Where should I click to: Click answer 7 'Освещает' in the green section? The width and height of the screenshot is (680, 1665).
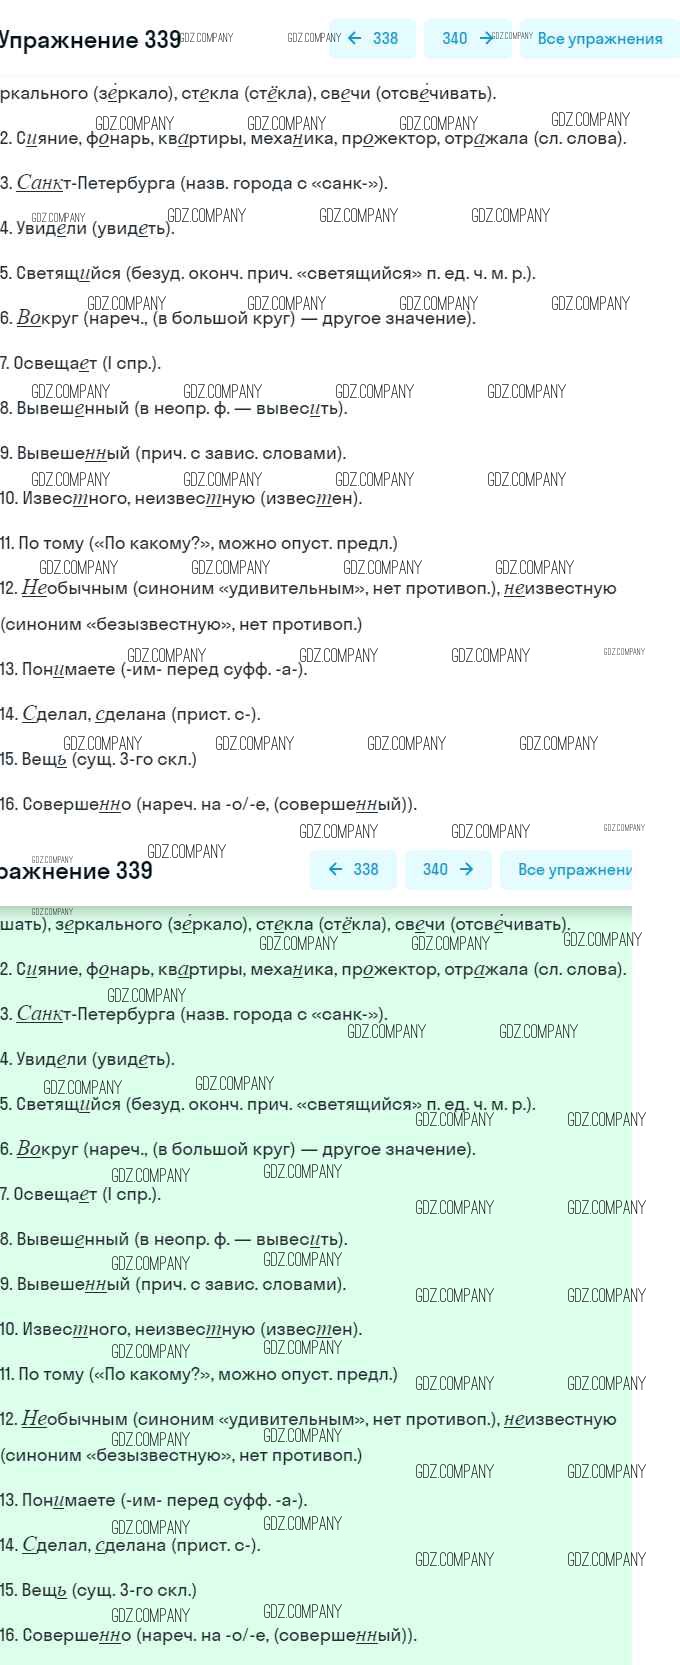coord(80,1194)
